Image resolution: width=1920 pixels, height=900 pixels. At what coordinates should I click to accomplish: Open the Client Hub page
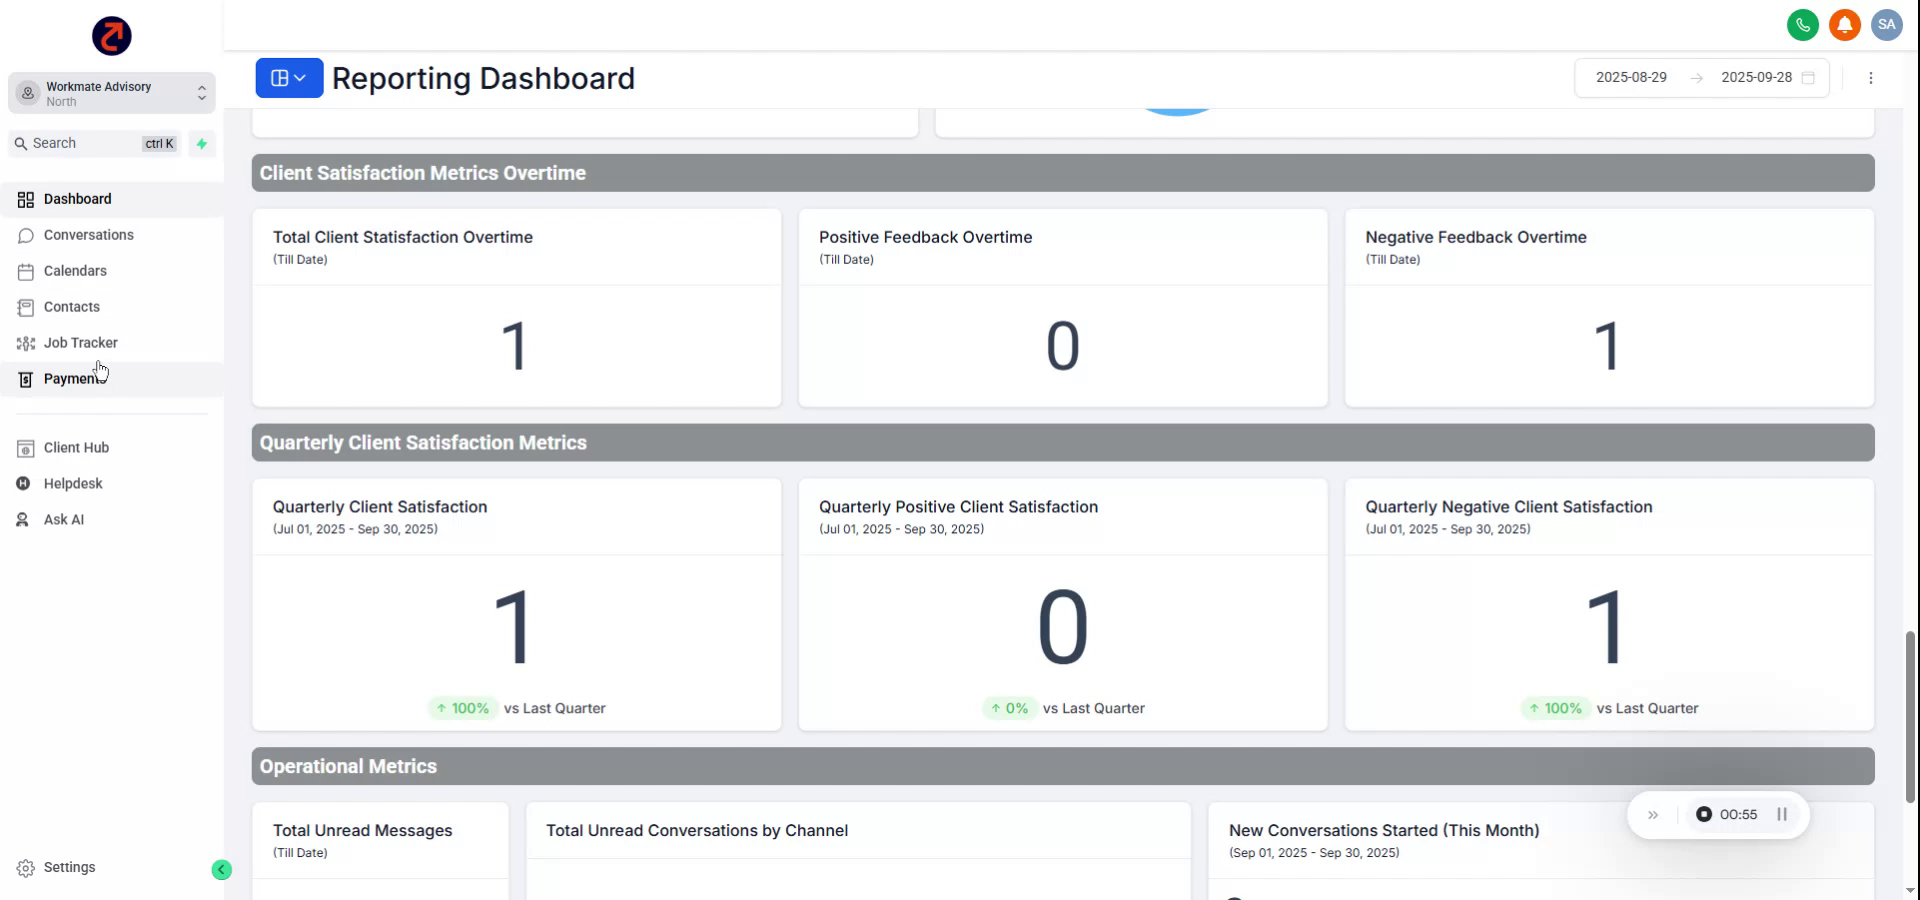tap(76, 448)
